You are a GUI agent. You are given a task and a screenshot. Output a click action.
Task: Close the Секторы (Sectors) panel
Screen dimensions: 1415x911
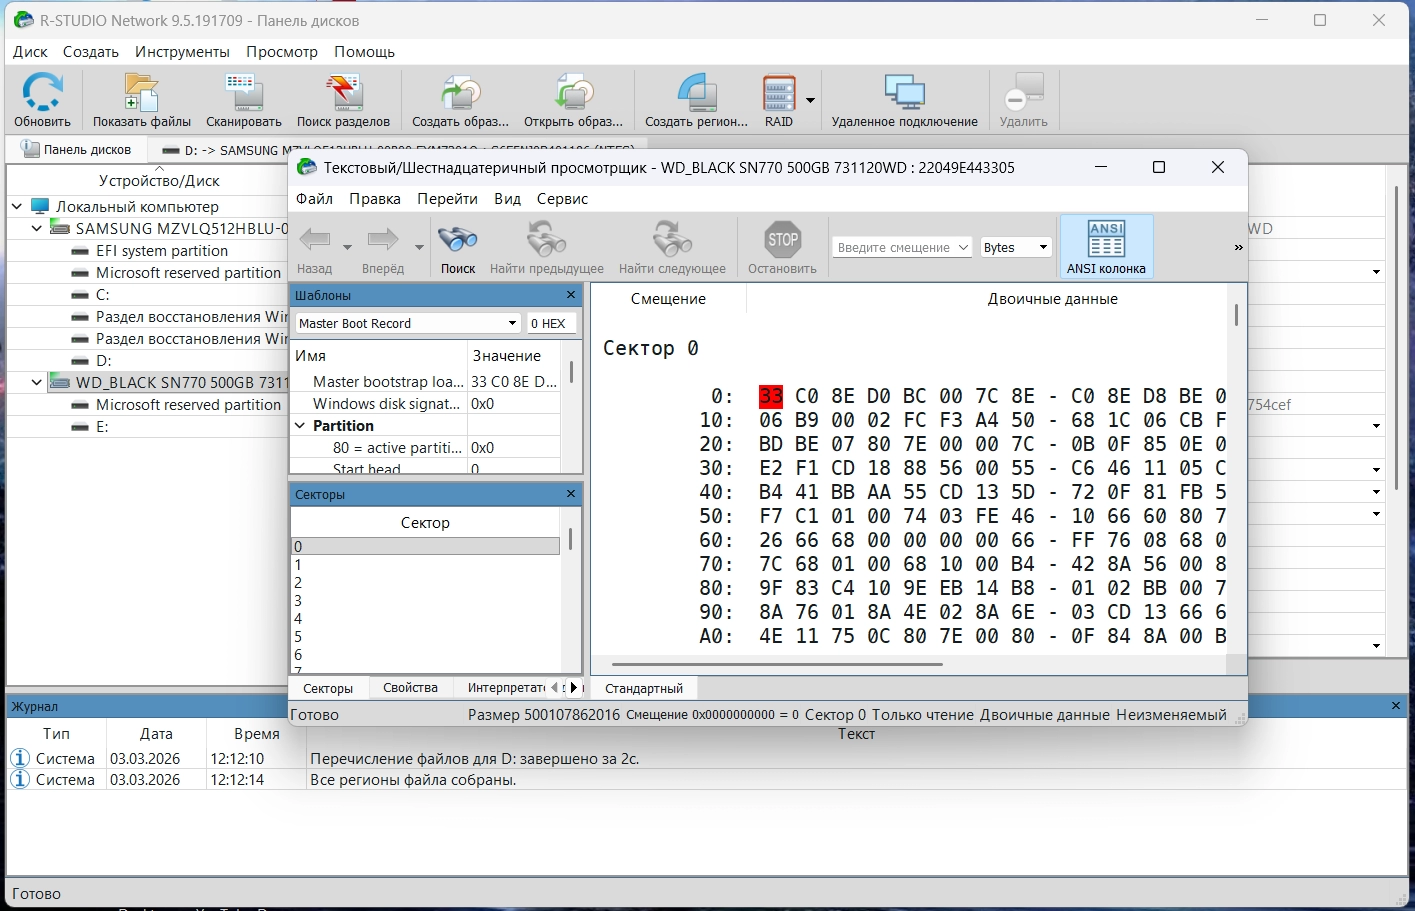(571, 494)
